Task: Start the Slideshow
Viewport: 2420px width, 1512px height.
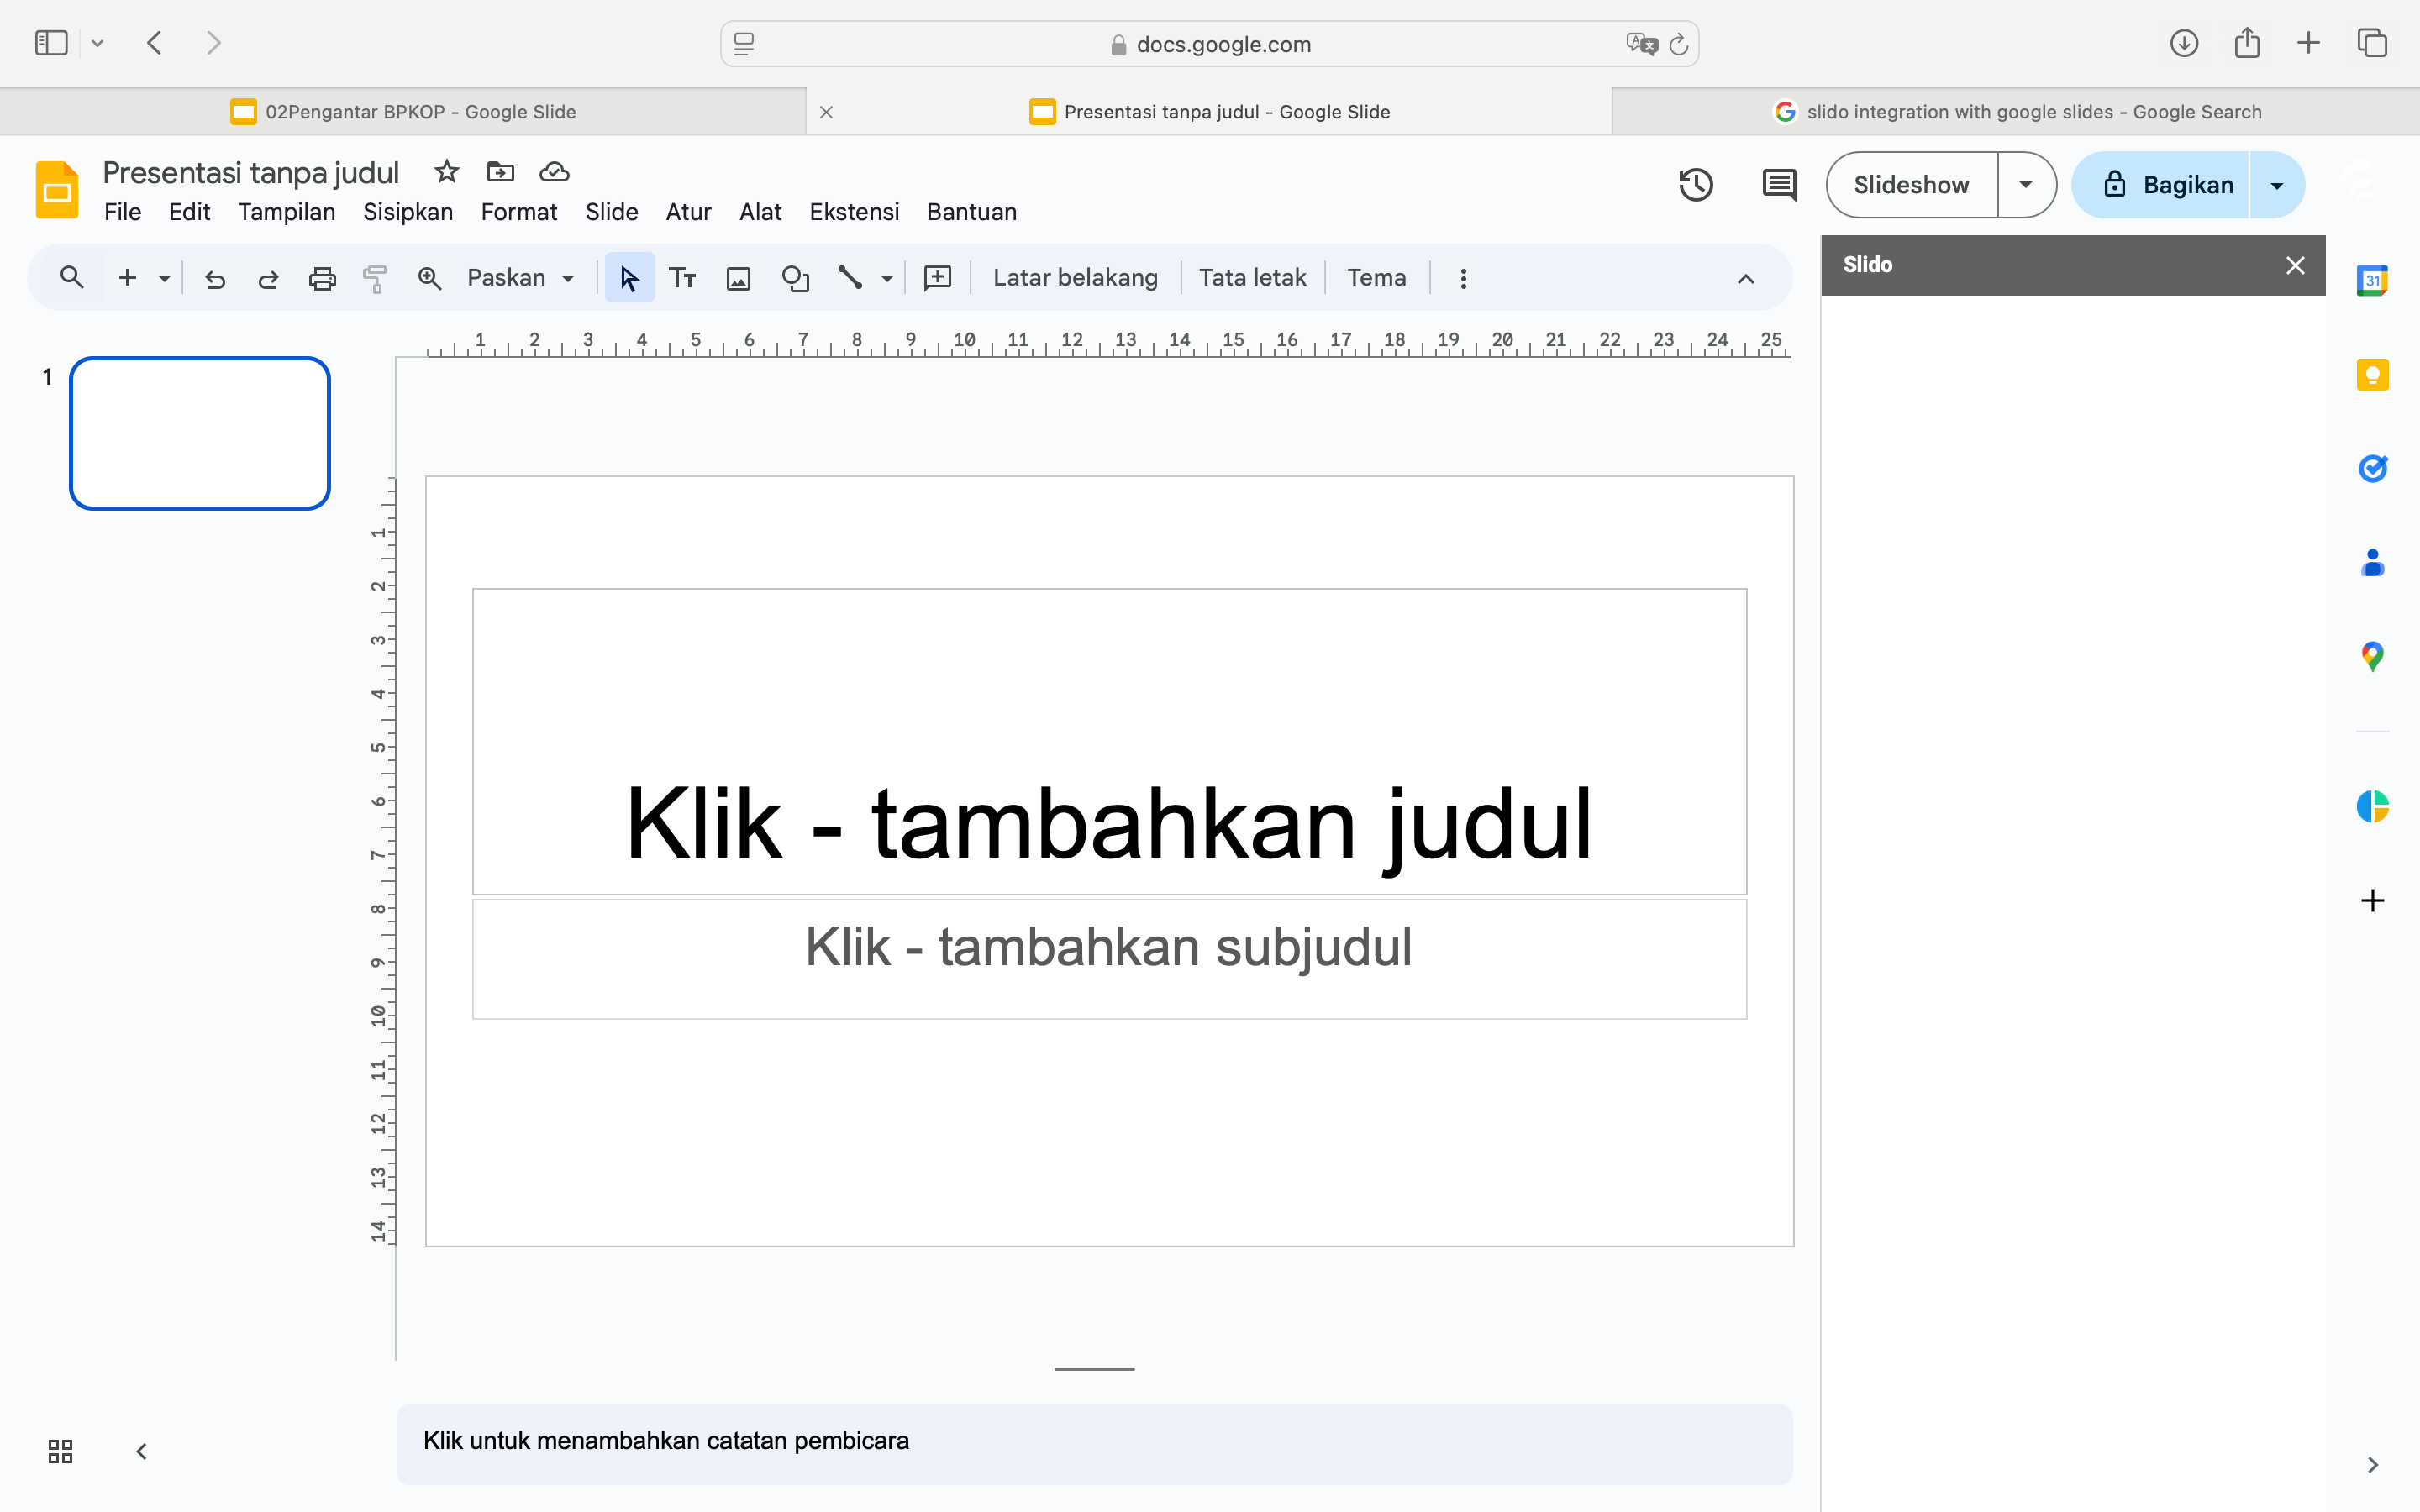Action: click(1911, 185)
